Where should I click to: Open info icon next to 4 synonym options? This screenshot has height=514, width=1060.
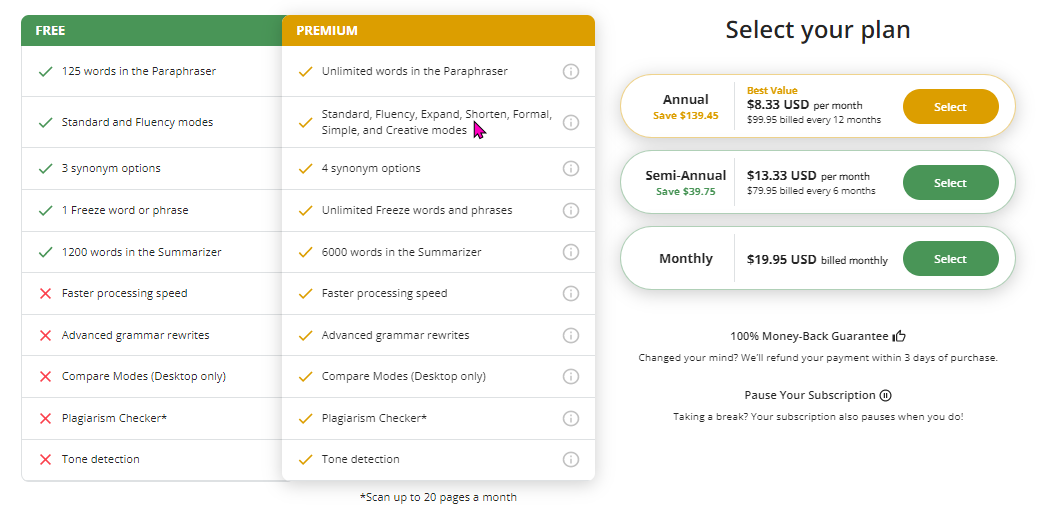point(571,169)
